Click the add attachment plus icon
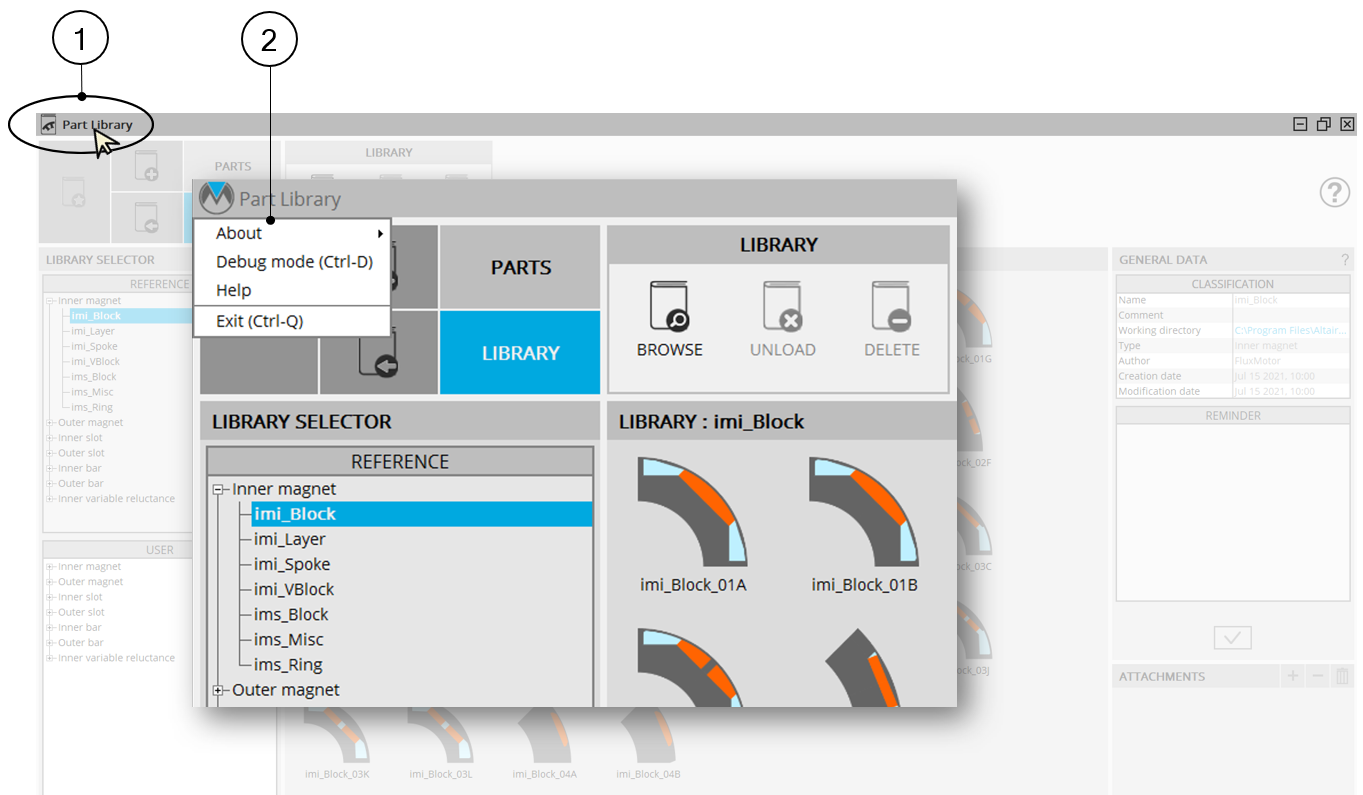This screenshot has height=795, width=1363. (1293, 677)
